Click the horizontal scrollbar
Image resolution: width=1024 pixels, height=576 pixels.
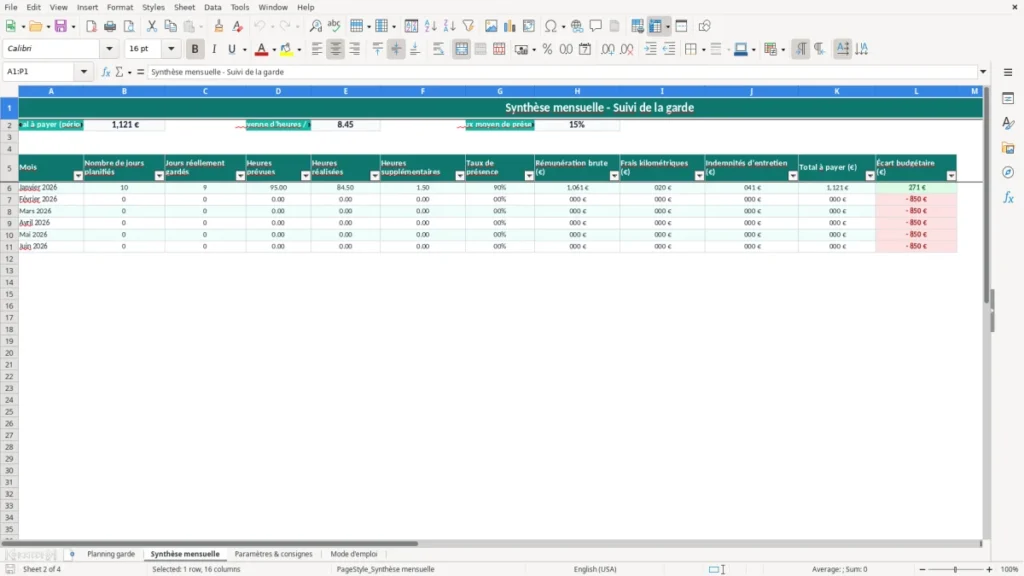[209, 543]
